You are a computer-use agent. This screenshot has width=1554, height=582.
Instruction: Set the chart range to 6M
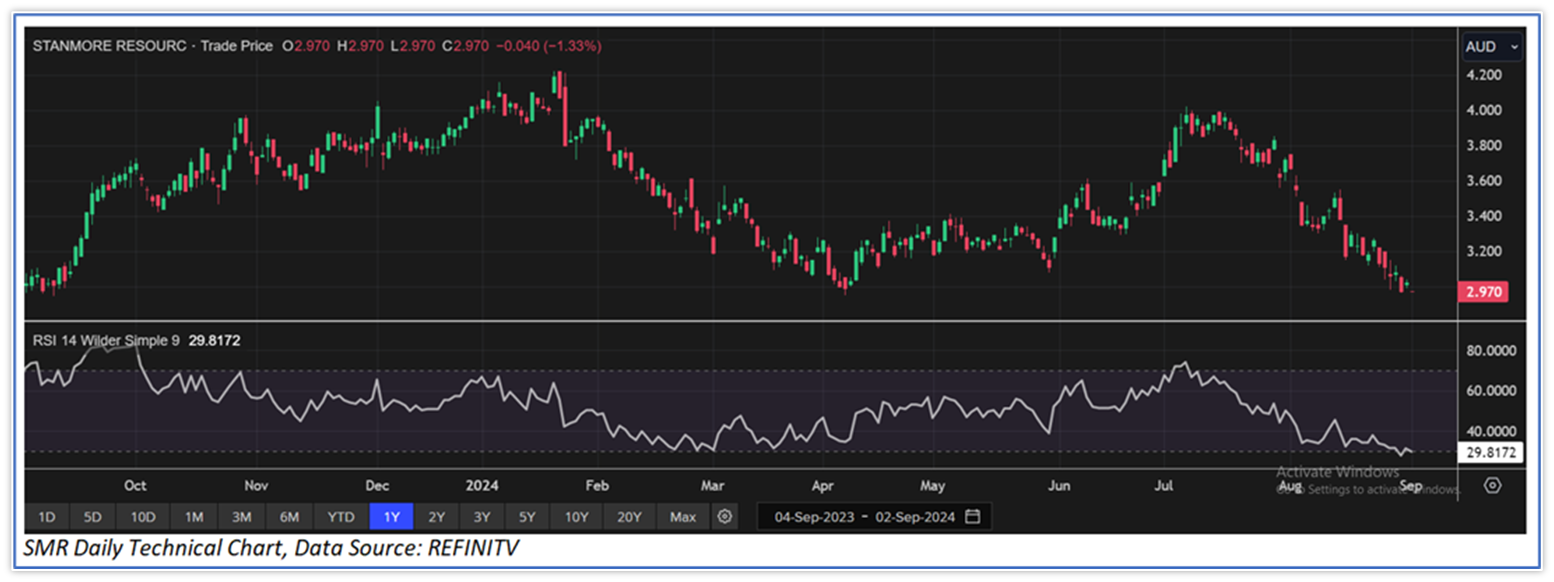[x=289, y=517]
